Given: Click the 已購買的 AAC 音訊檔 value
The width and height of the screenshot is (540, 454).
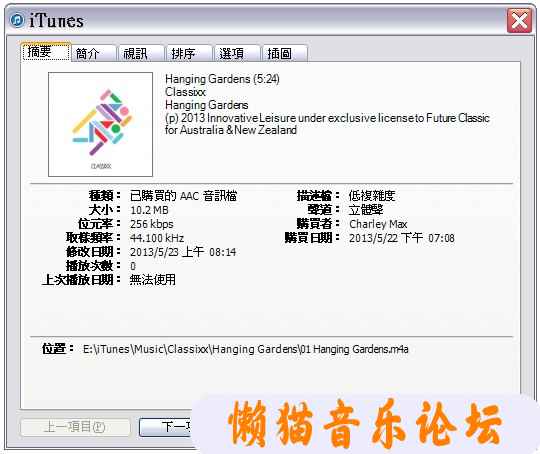Looking at the screenshot, I should (184, 196).
